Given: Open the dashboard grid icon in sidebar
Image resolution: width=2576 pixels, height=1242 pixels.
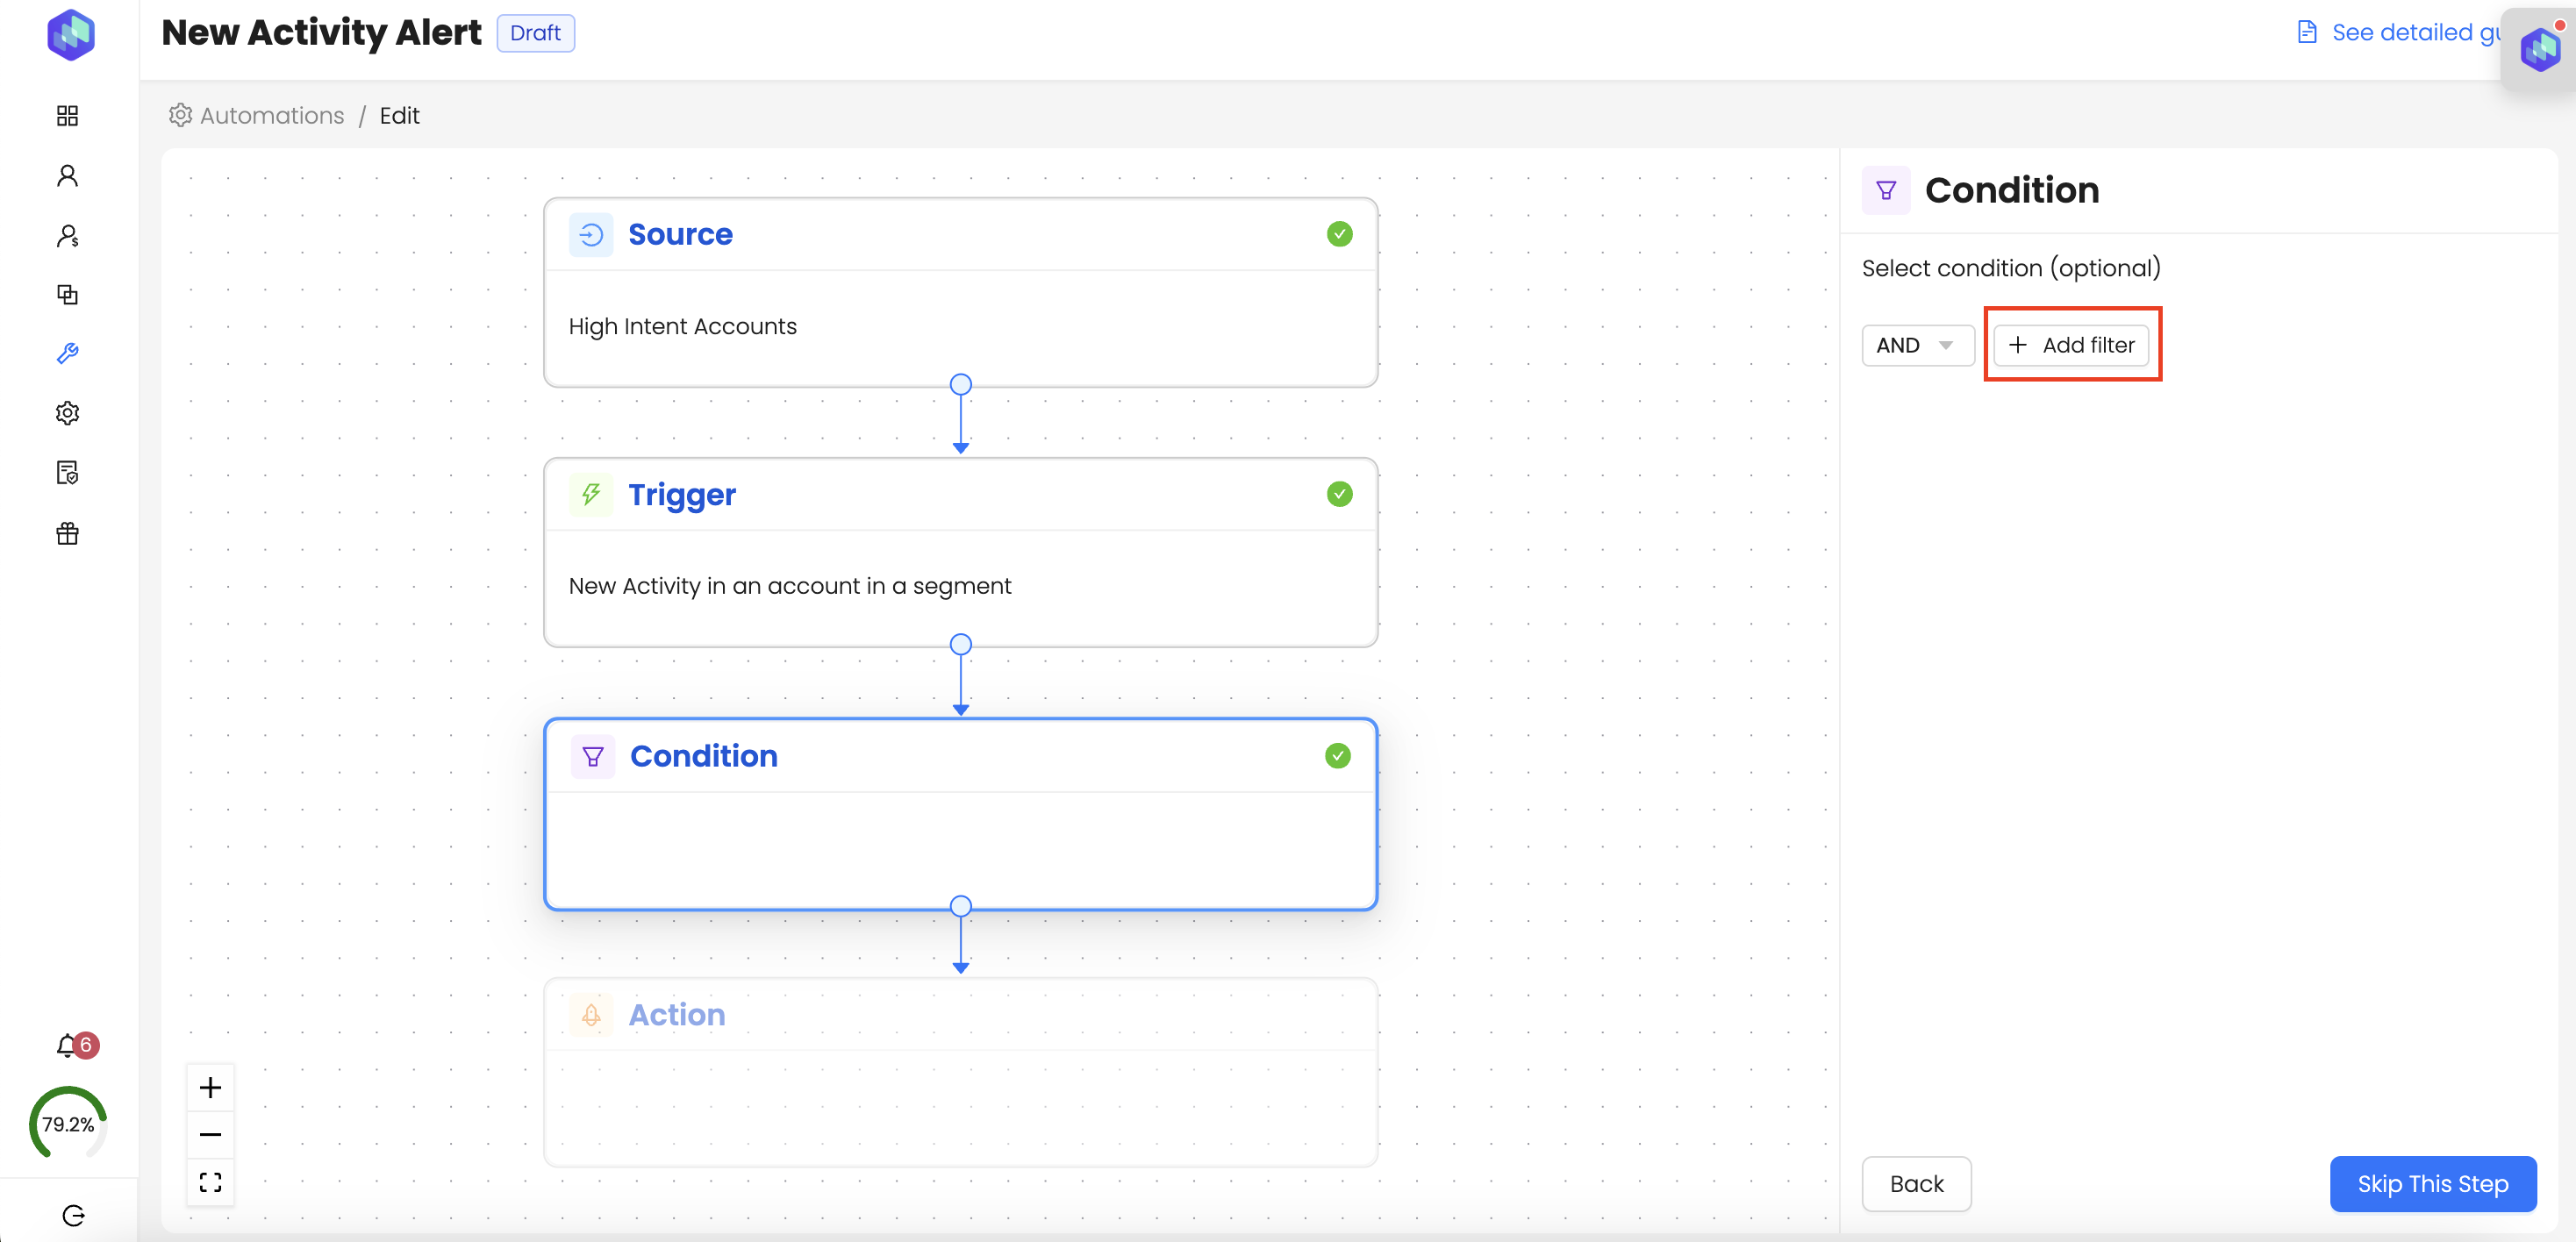Looking at the screenshot, I should coord(67,116).
